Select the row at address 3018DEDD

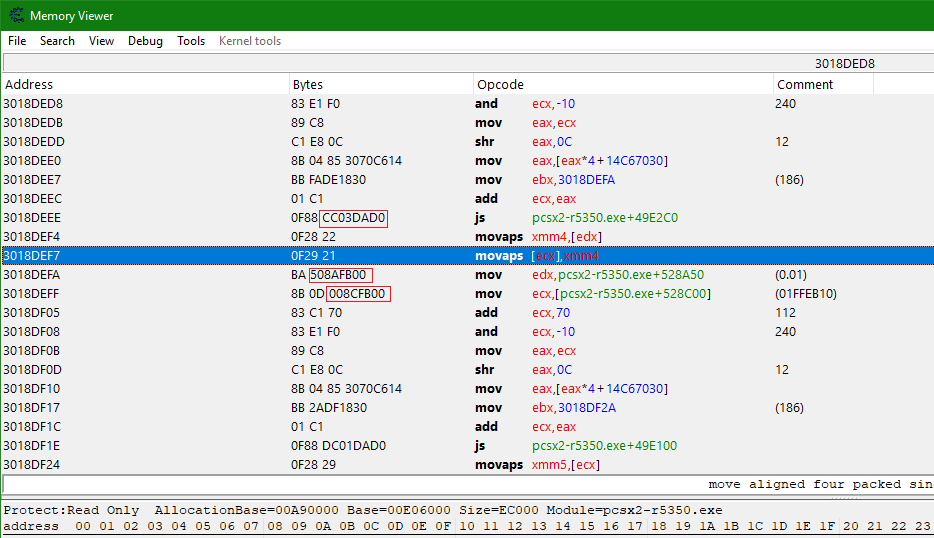(468, 142)
